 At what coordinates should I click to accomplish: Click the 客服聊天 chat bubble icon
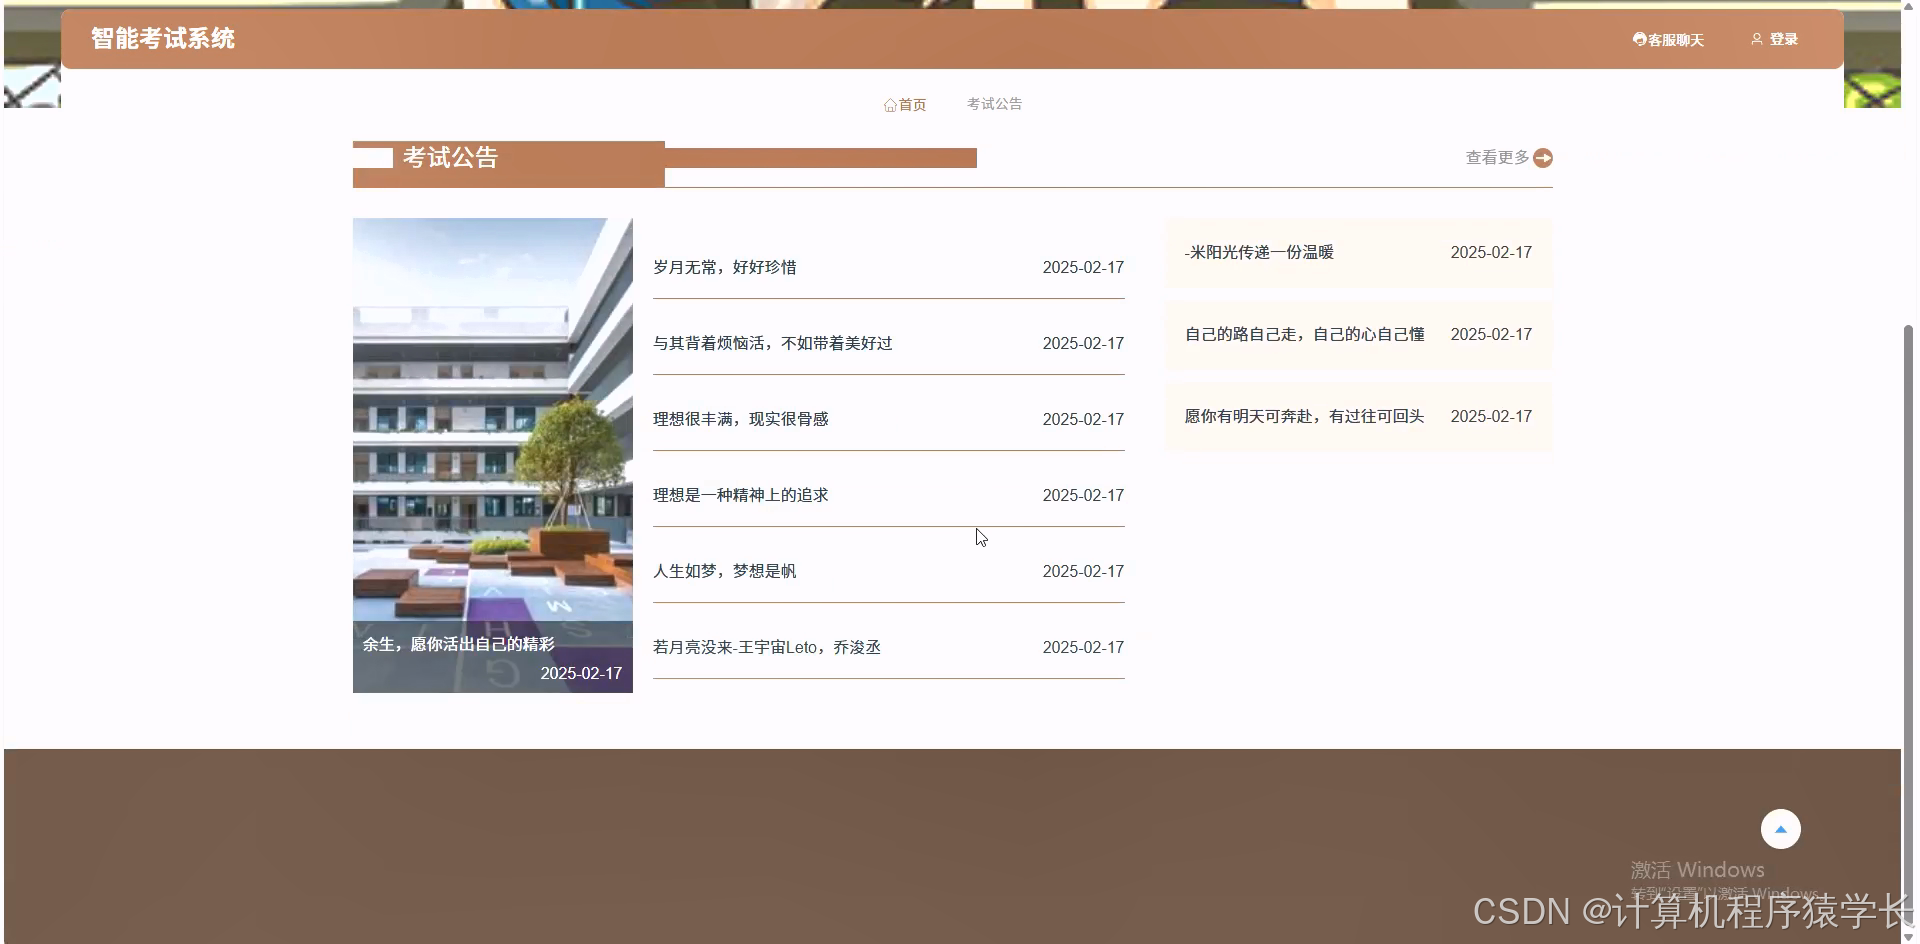(1639, 39)
